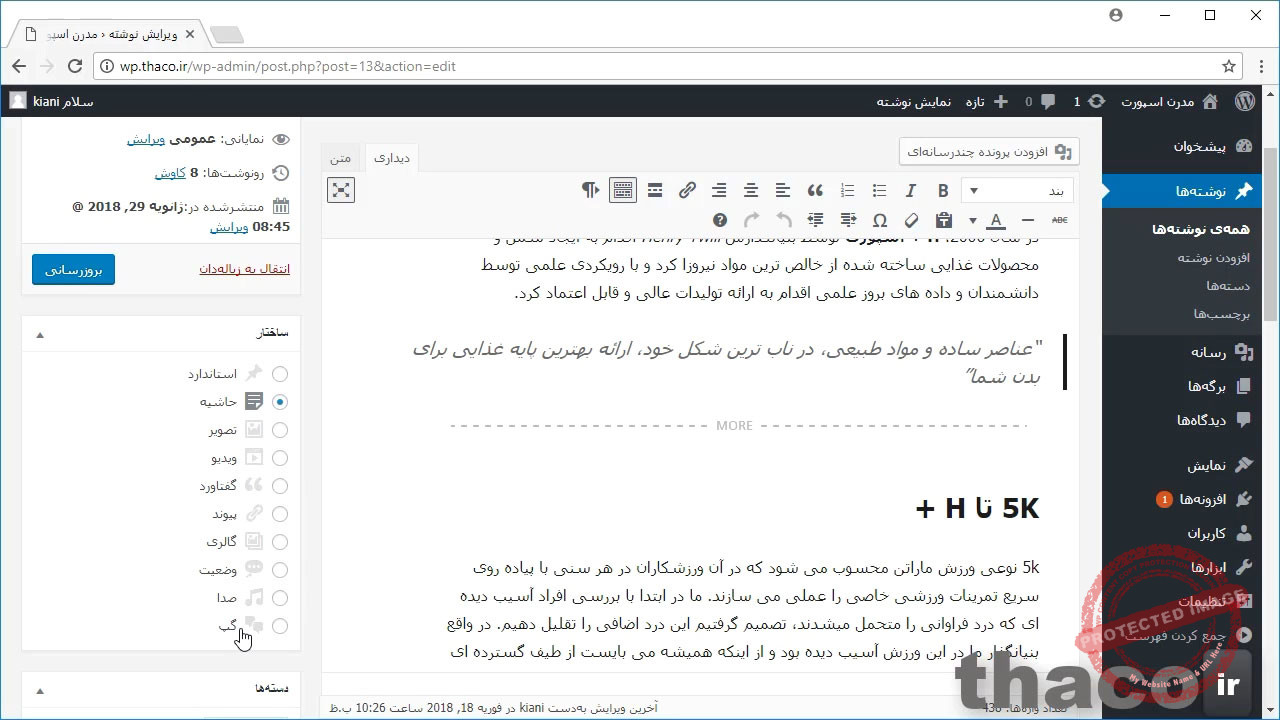Click the بروزرسانی update button
This screenshot has width=1280, height=720.
click(73, 269)
